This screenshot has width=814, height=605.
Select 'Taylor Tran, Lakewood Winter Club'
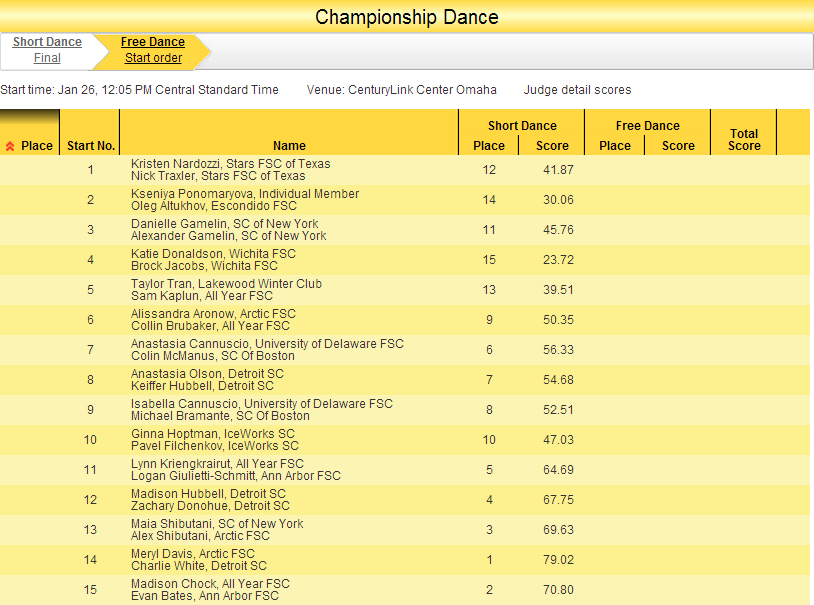226,284
